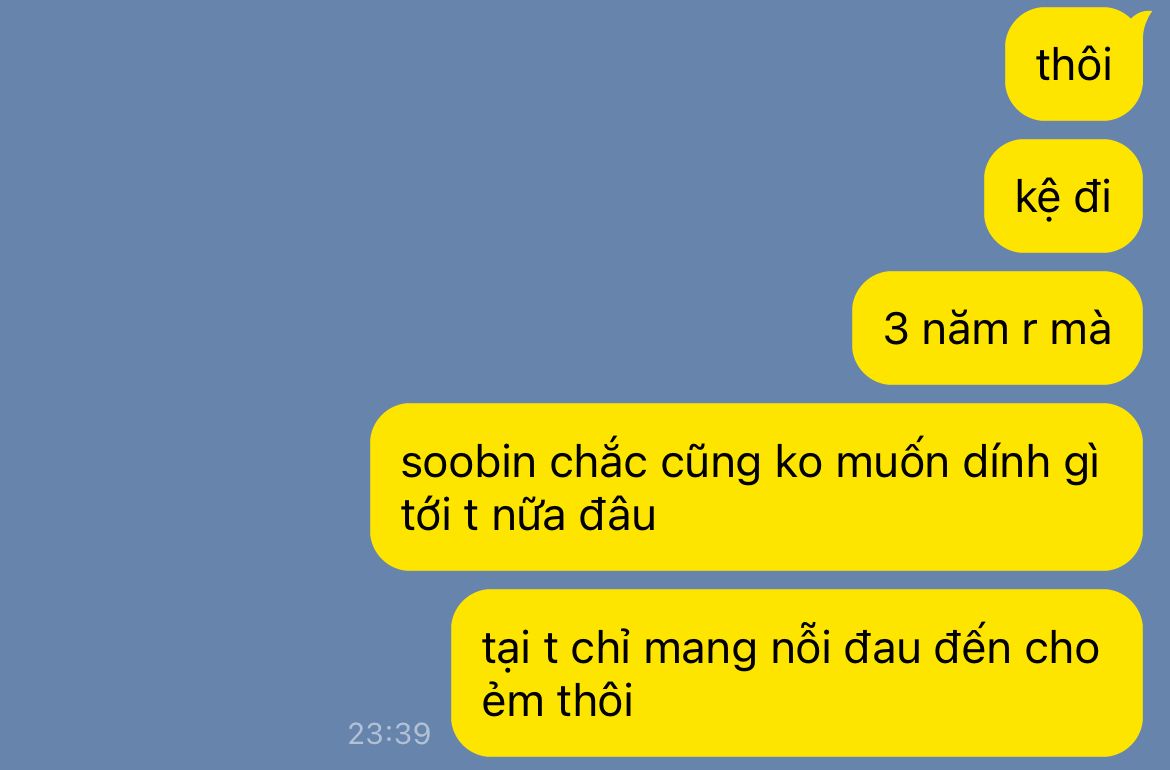This screenshot has height=770, width=1170.
Task: Click the words 'nữa đâu' in the bubble
Action: (574, 516)
